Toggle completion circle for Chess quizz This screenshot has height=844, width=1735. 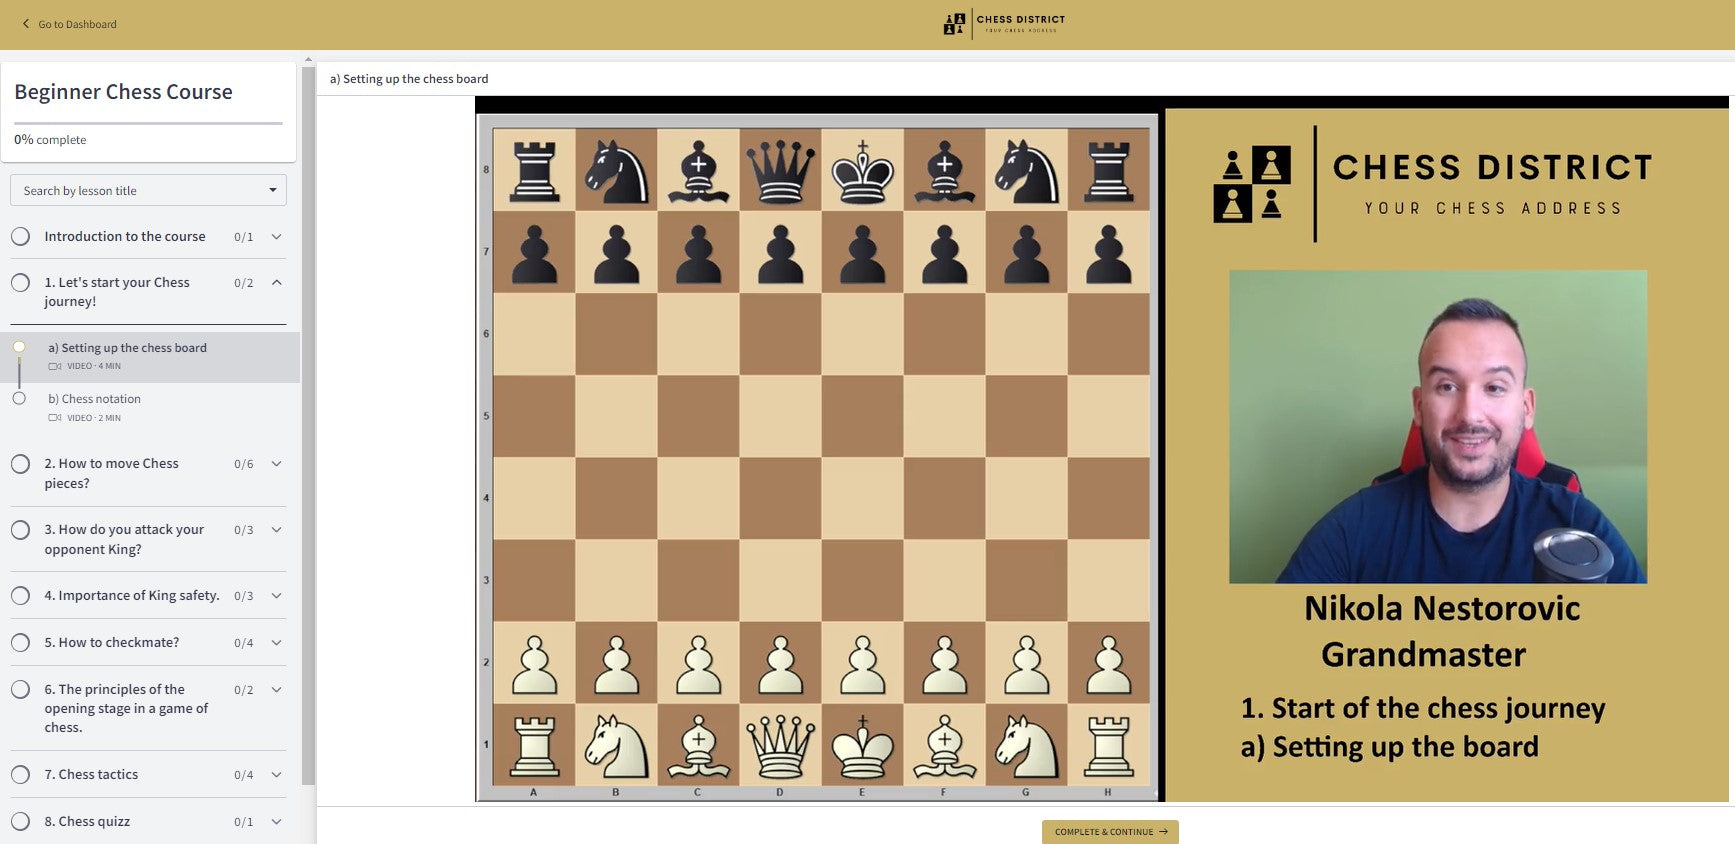20,822
